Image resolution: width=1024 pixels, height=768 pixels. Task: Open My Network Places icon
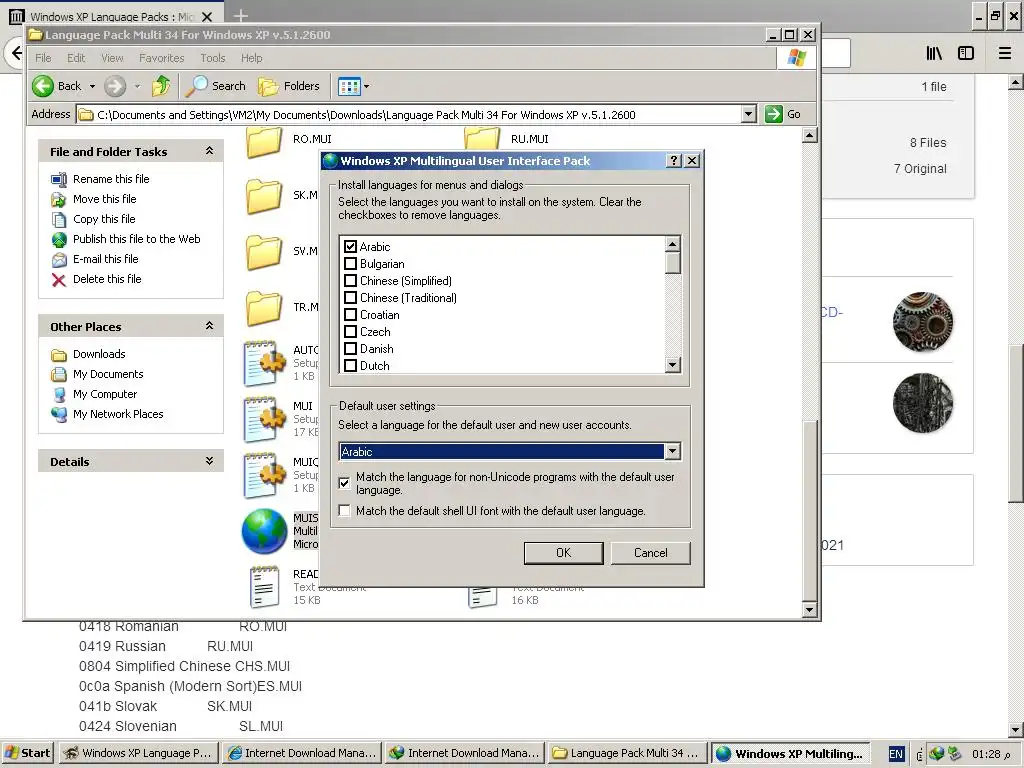click(x=59, y=415)
